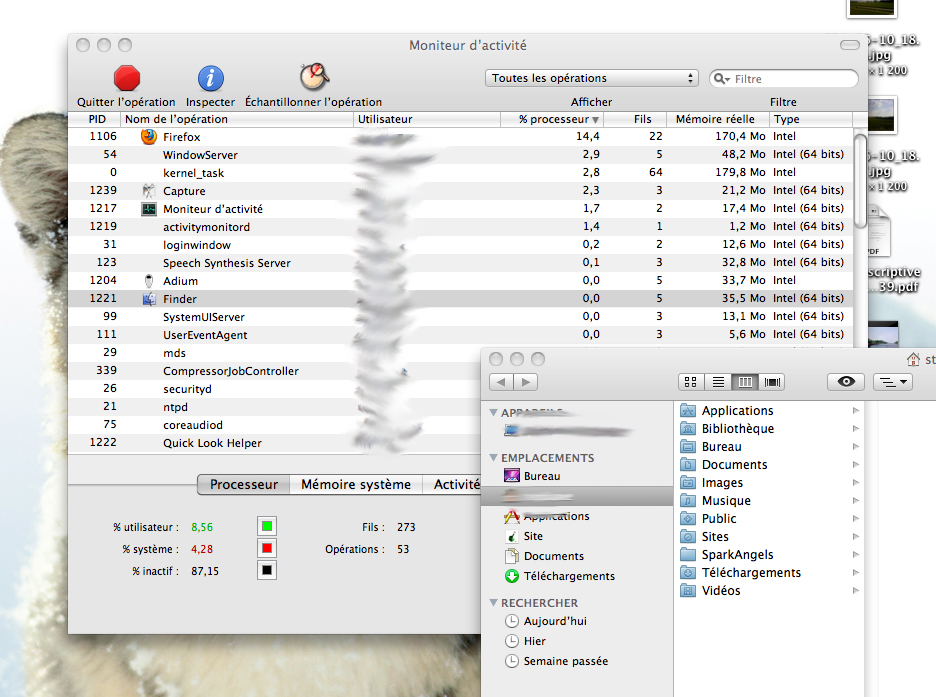Image resolution: width=936 pixels, height=697 pixels.
Task: Click the Quick Look eye button
Action: coord(846,382)
